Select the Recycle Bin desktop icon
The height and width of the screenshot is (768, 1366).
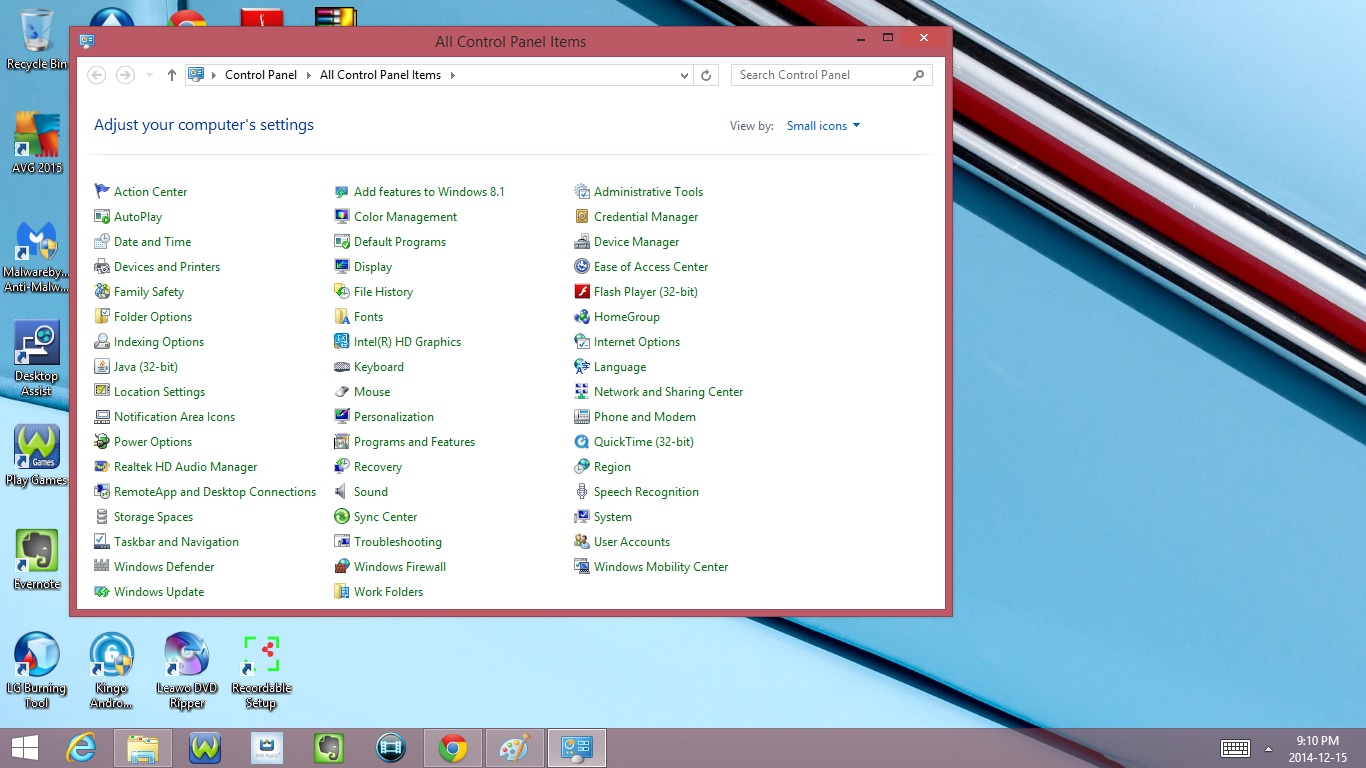pyautogui.click(x=37, y=40)
